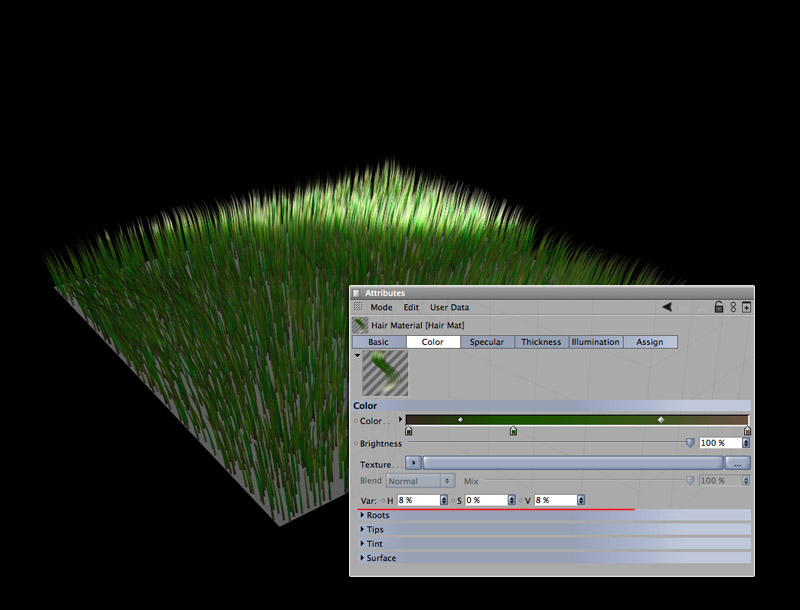
Task: Click the new attribute manager plus icon
Action: (x=746, y=307)
